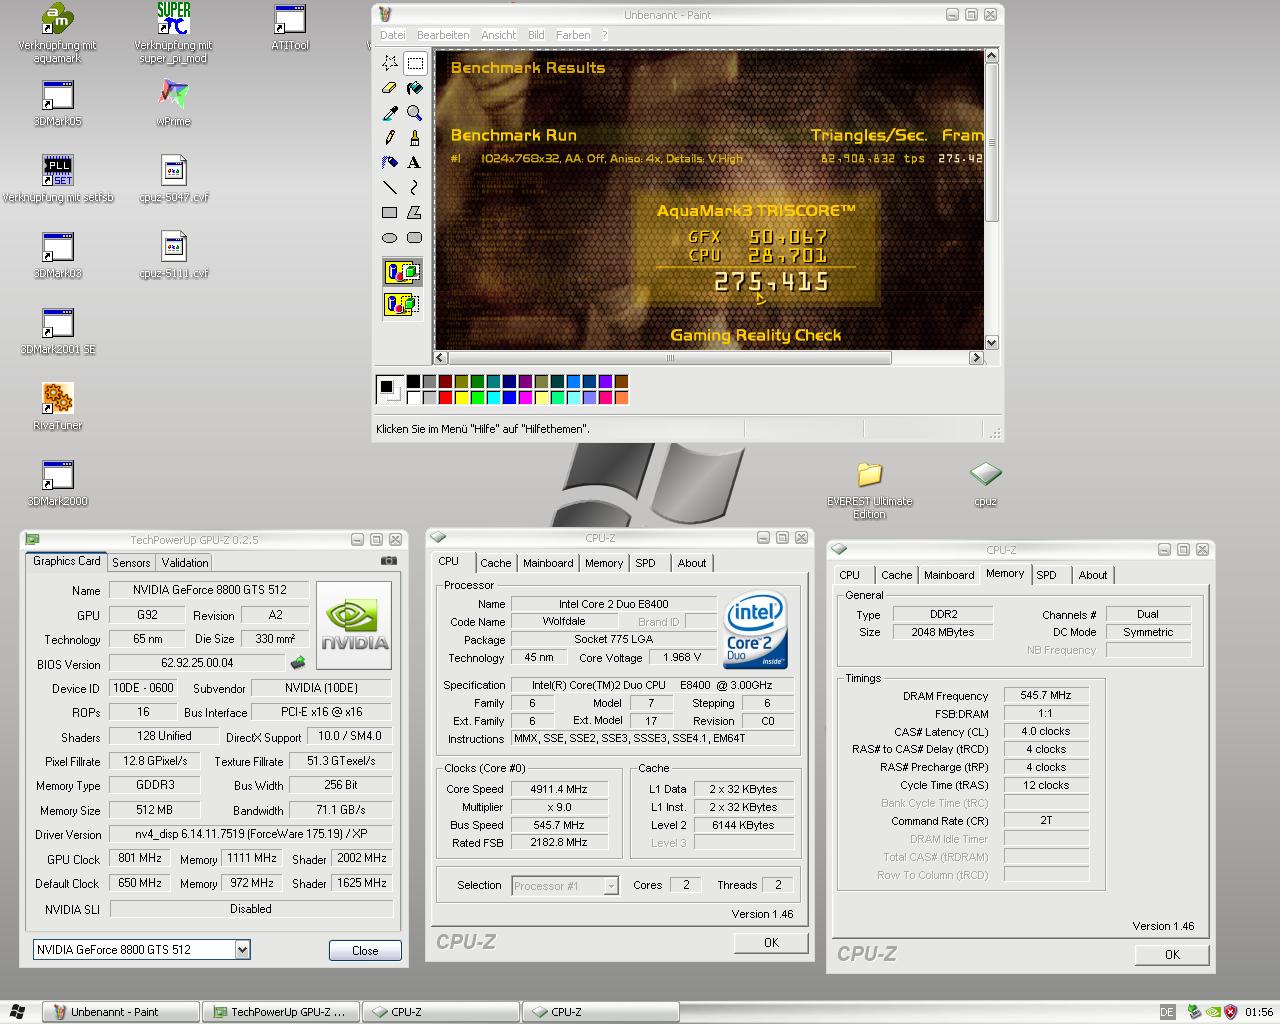The width and height of the screenshot is (1280, 1024).
Task: Open the Farben menu in Paint
Action: pos(573,35)
